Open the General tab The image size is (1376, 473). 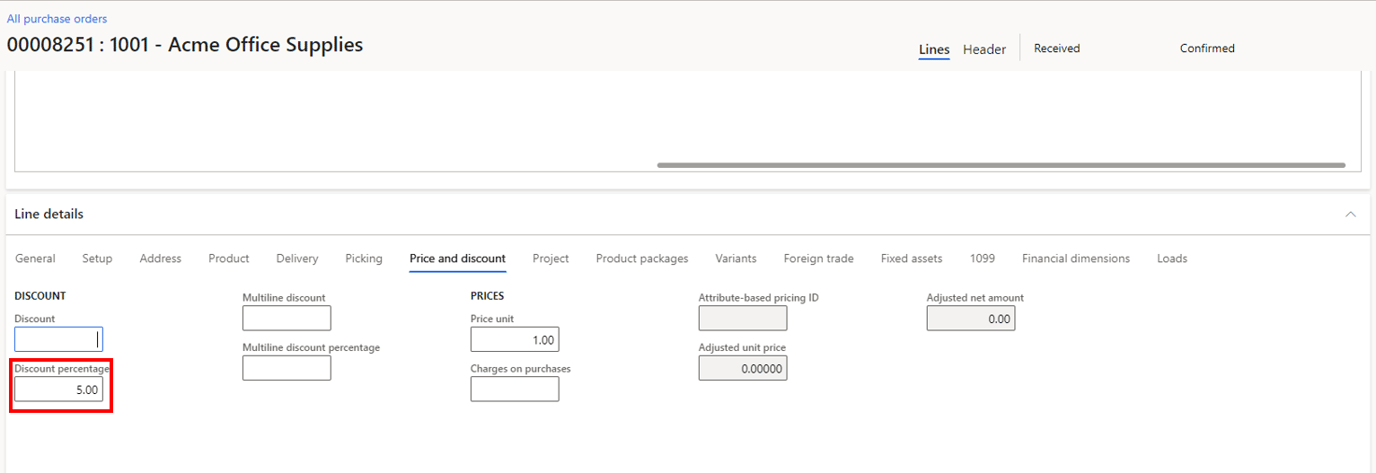click(x=35, y=258)
